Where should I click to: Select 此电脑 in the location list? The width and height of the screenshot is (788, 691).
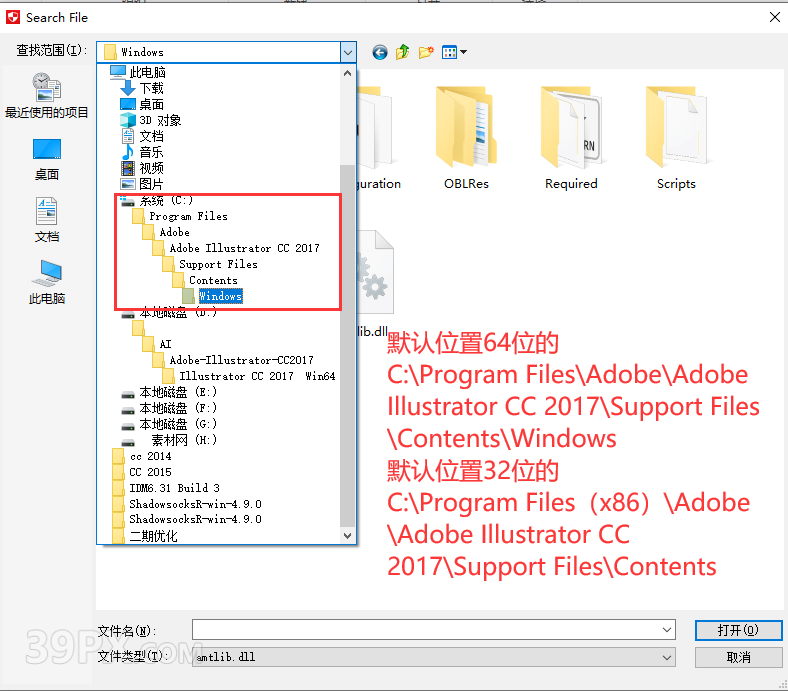point(138,72)
